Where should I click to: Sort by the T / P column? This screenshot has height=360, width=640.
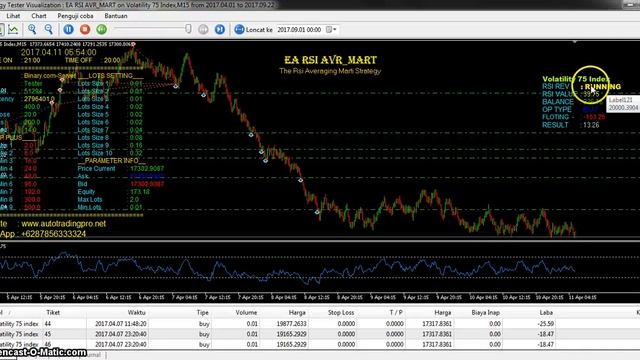pos(396,312)
